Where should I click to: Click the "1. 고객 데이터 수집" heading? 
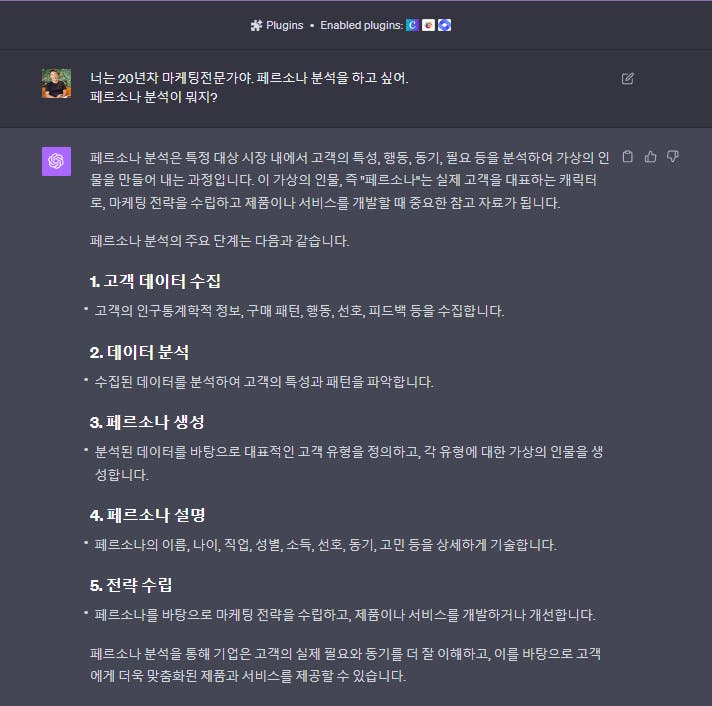pyautogui.click(x=155, y=281)
